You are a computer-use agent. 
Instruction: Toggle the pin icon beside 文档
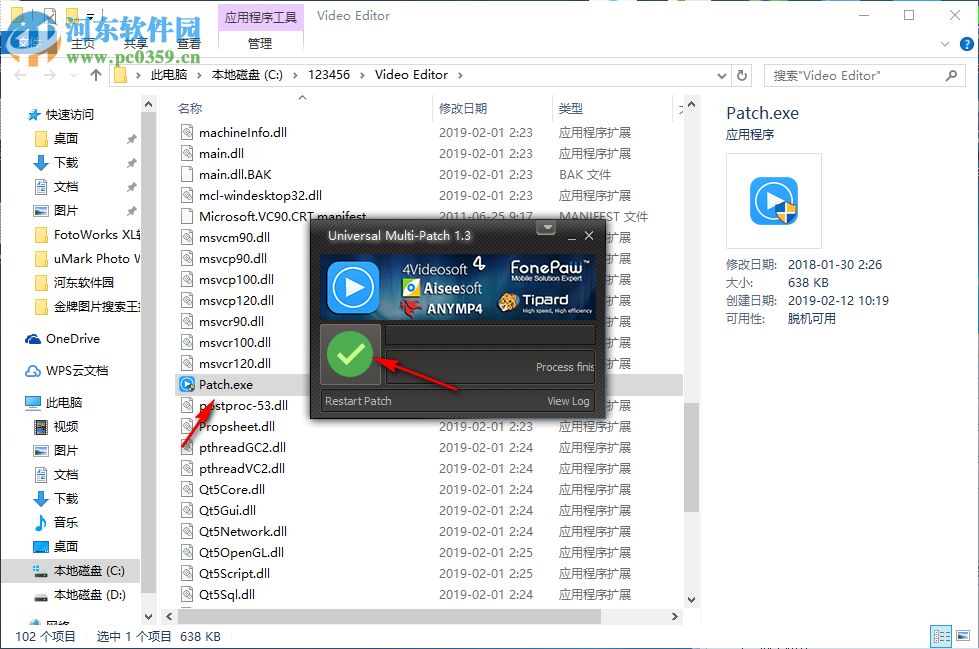[x=130, y=187]
